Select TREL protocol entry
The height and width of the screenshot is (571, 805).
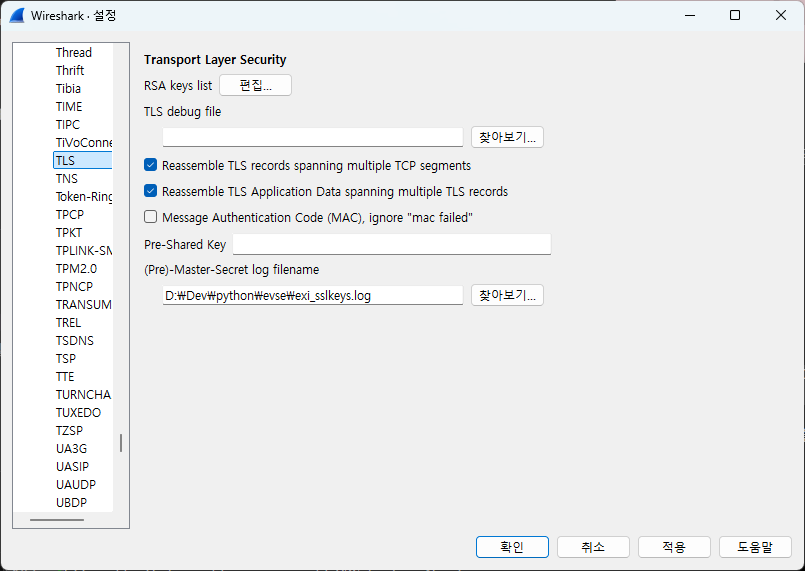coord(68,322)
